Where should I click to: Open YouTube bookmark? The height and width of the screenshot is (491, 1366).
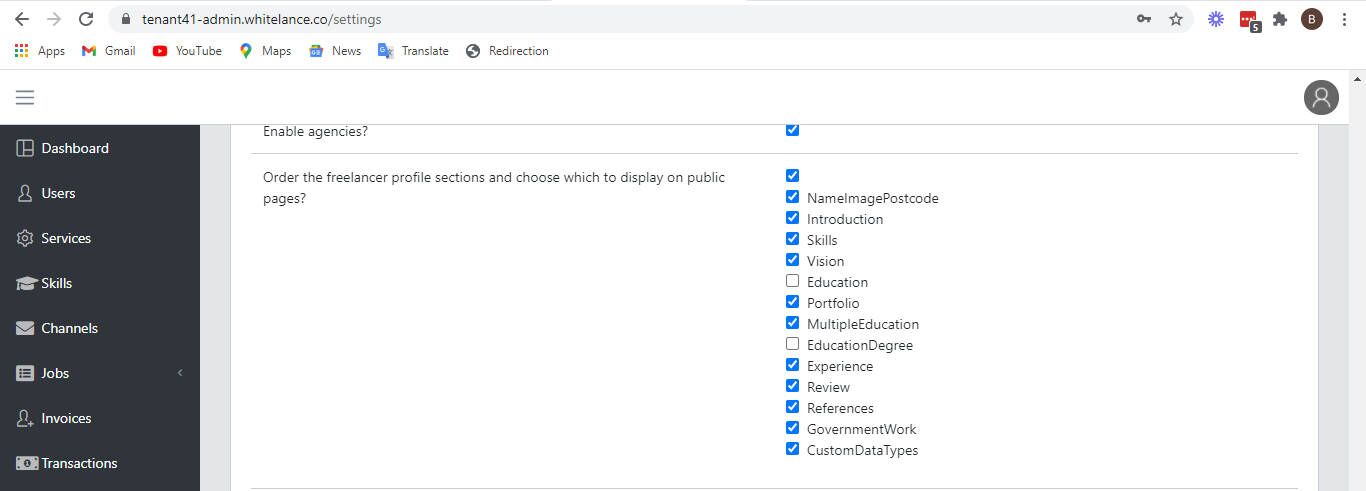(187, 51)
